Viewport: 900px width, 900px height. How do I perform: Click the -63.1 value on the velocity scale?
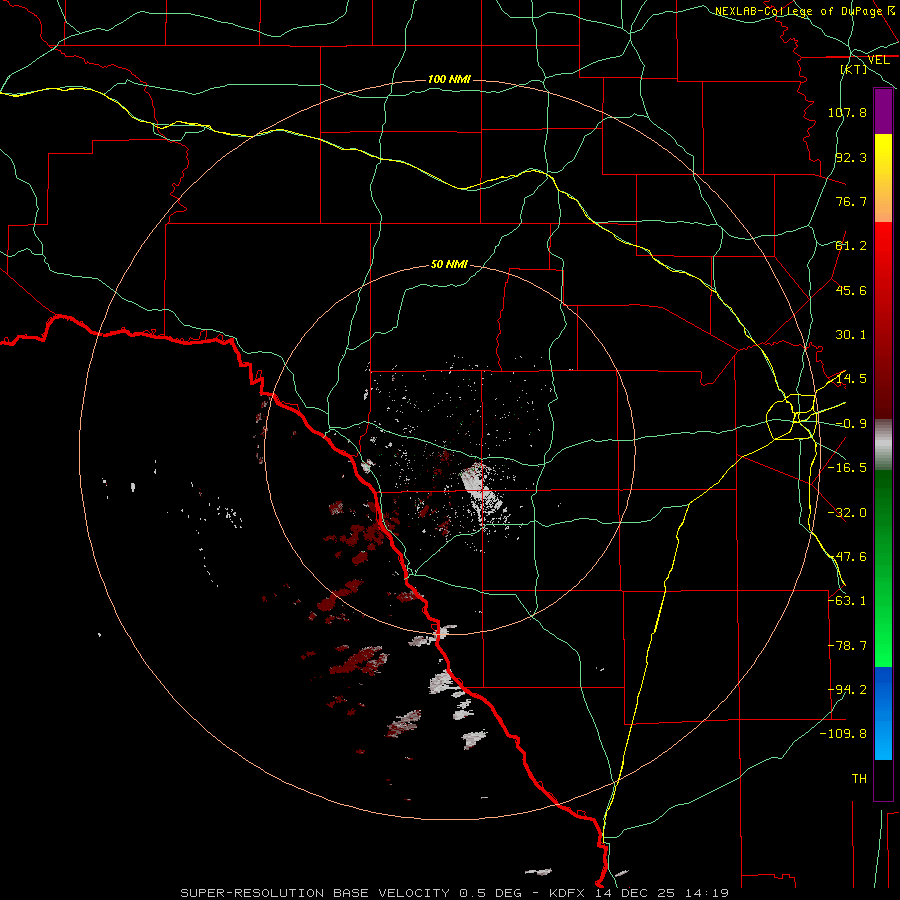(x=847, y=601)
